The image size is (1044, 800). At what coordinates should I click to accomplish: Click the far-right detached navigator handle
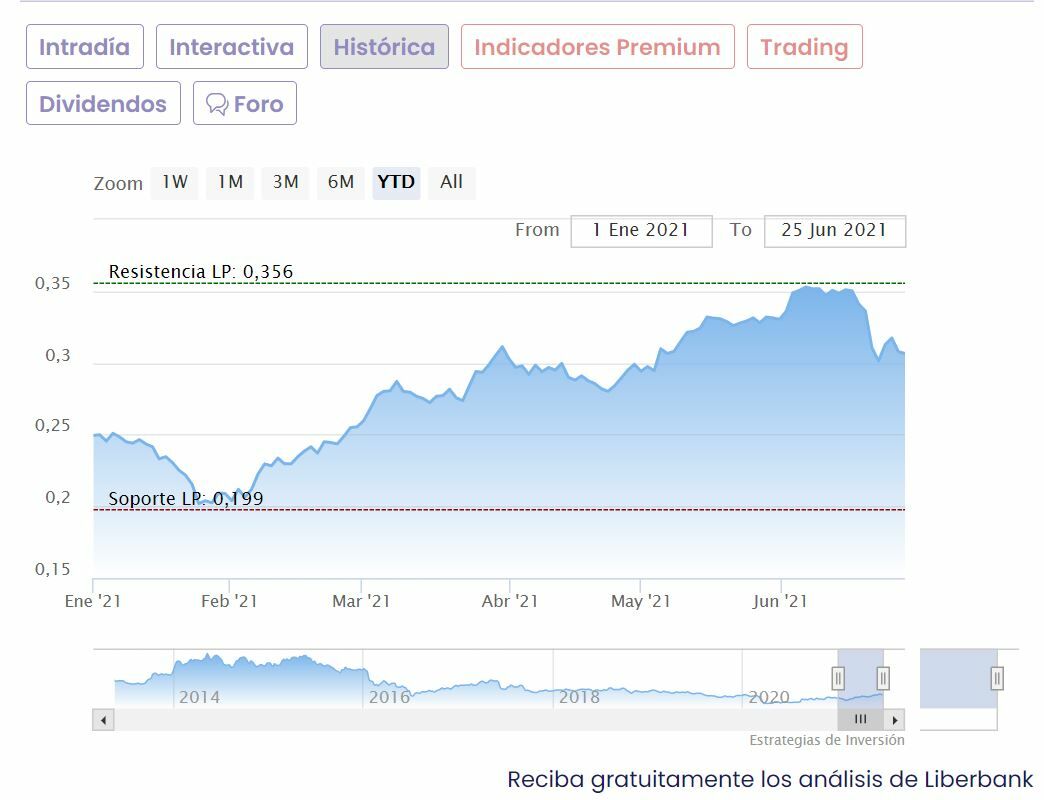997,679
